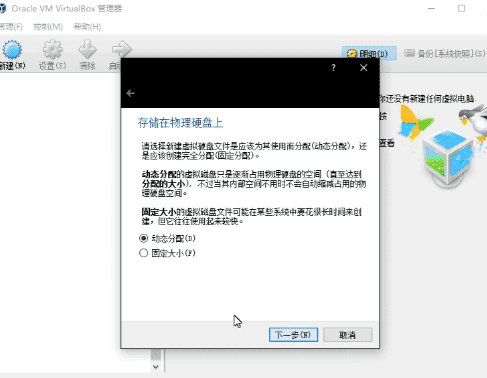Close the disk creation dialog
The height and width of the screenshot is (378, 487).
(x=364, y=68)
